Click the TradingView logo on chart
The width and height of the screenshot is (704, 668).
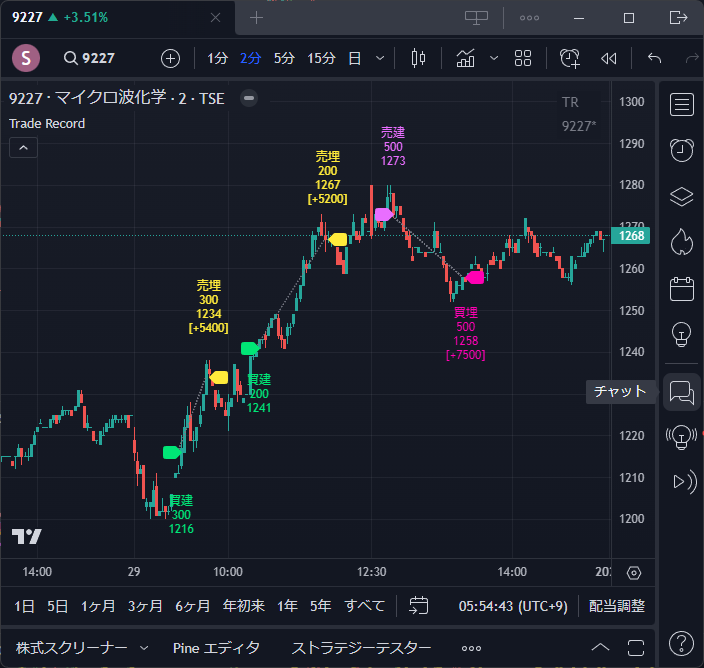click(26, 536)
